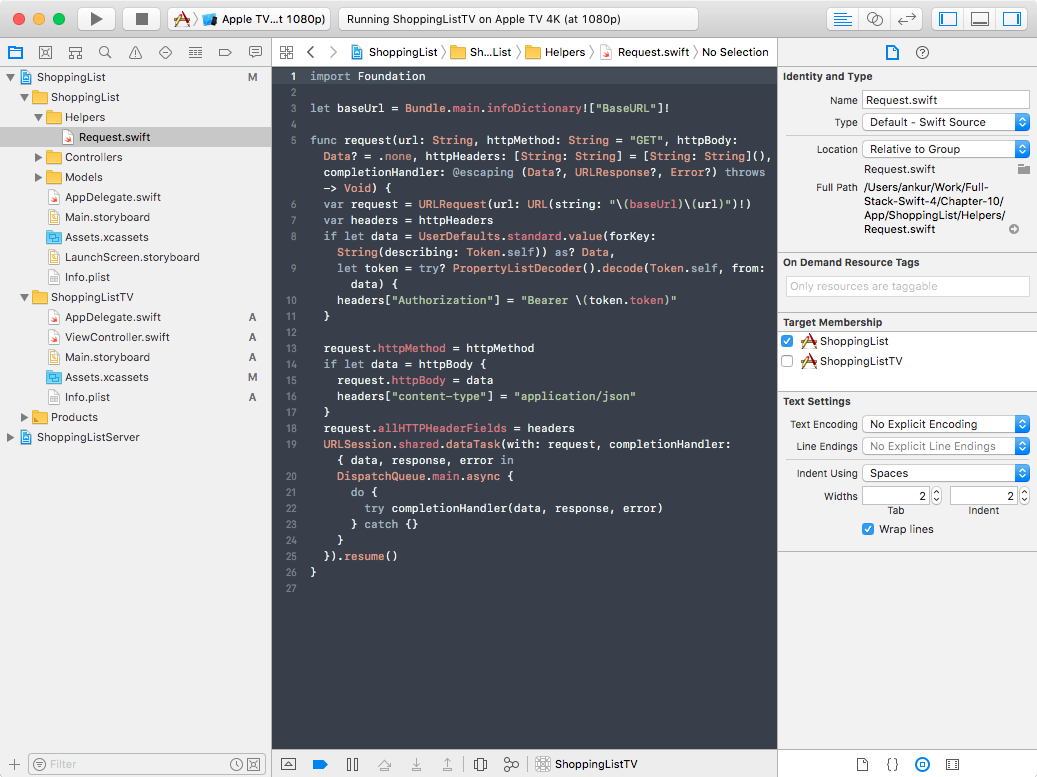Screen dimensions: 1037x777
Task: Open Indent Using Spaces dropdown
Action: coord(946,473)
